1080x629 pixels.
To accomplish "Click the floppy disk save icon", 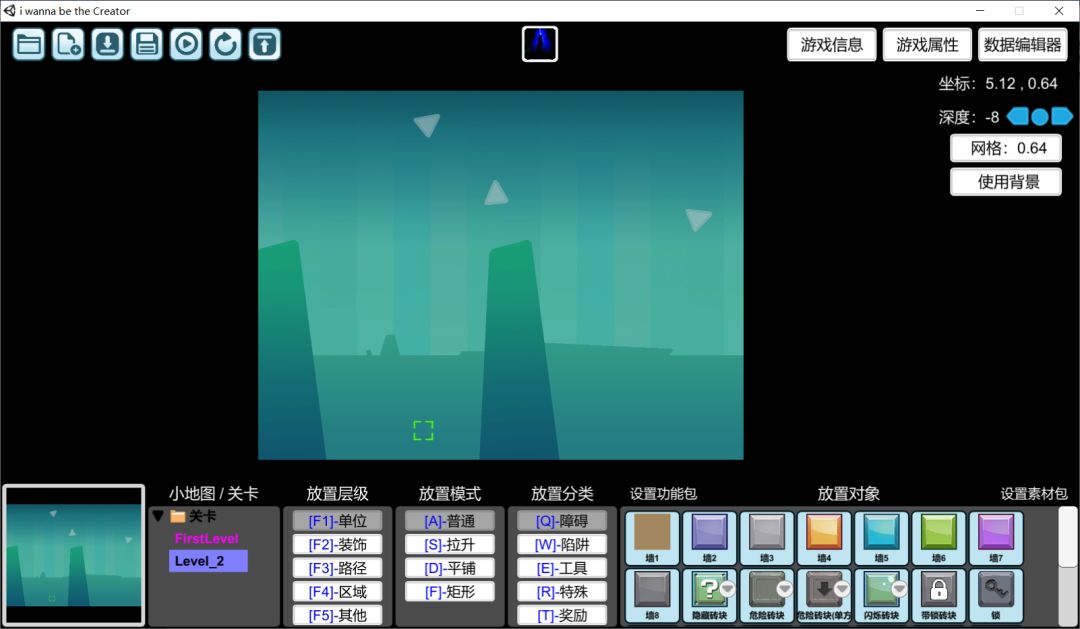I will point(147,44).
